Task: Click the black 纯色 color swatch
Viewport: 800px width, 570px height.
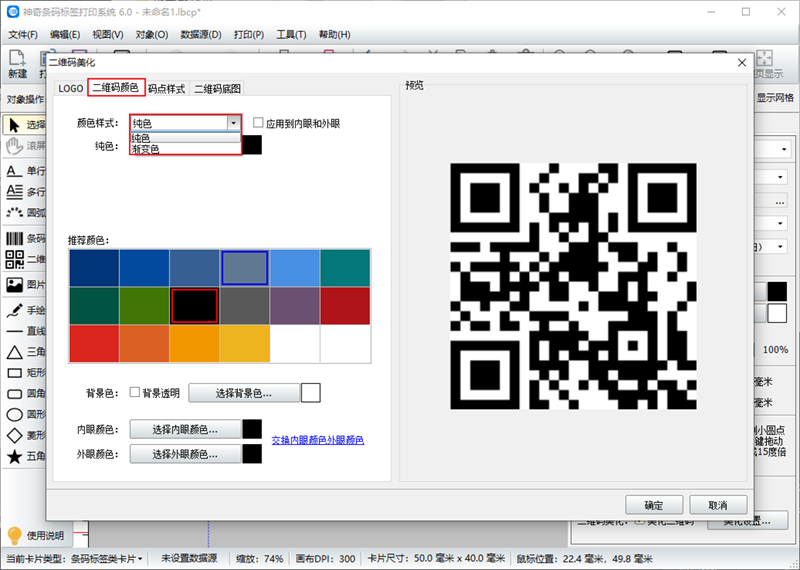Action: click(252, 145)
